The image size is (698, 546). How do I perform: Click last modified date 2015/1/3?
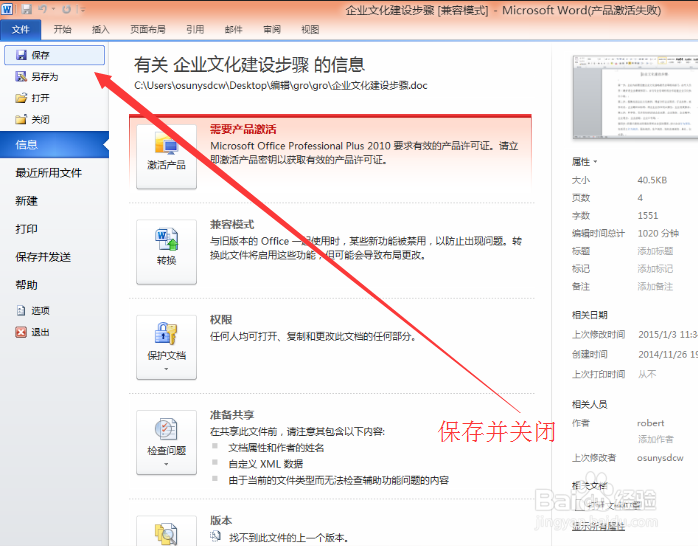[667, 335]
